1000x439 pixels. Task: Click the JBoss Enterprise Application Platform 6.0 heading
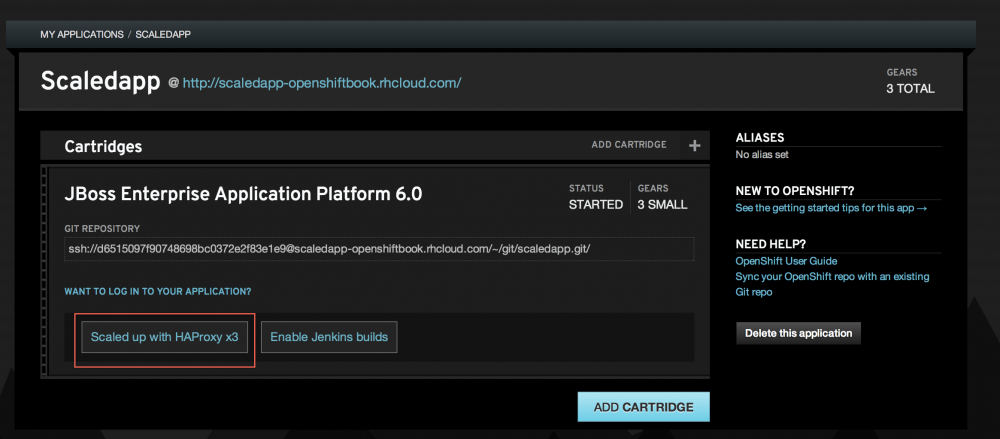(x=243, y=194)
